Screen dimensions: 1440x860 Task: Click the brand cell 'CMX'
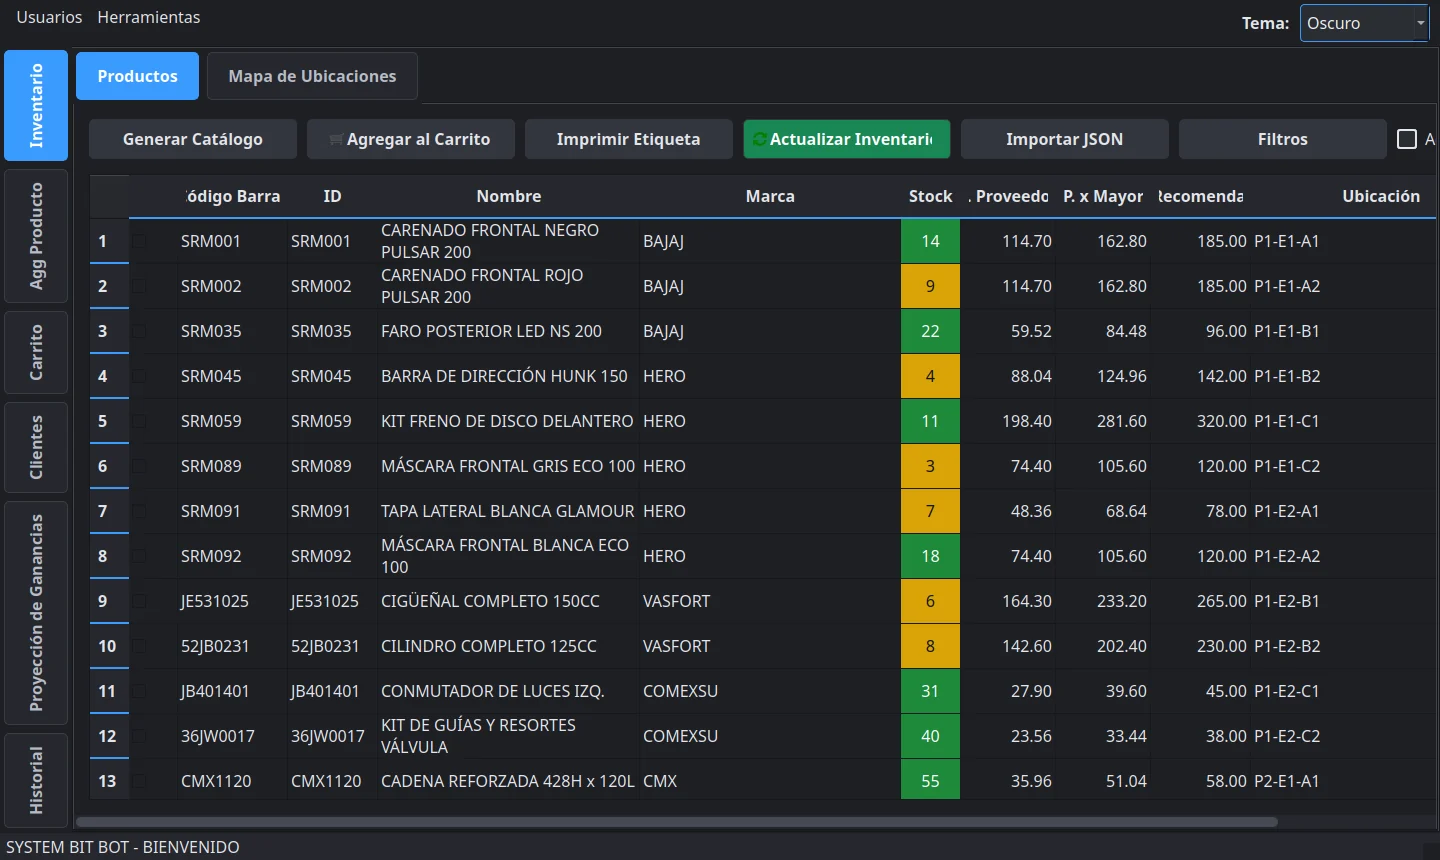coord(770,781)
